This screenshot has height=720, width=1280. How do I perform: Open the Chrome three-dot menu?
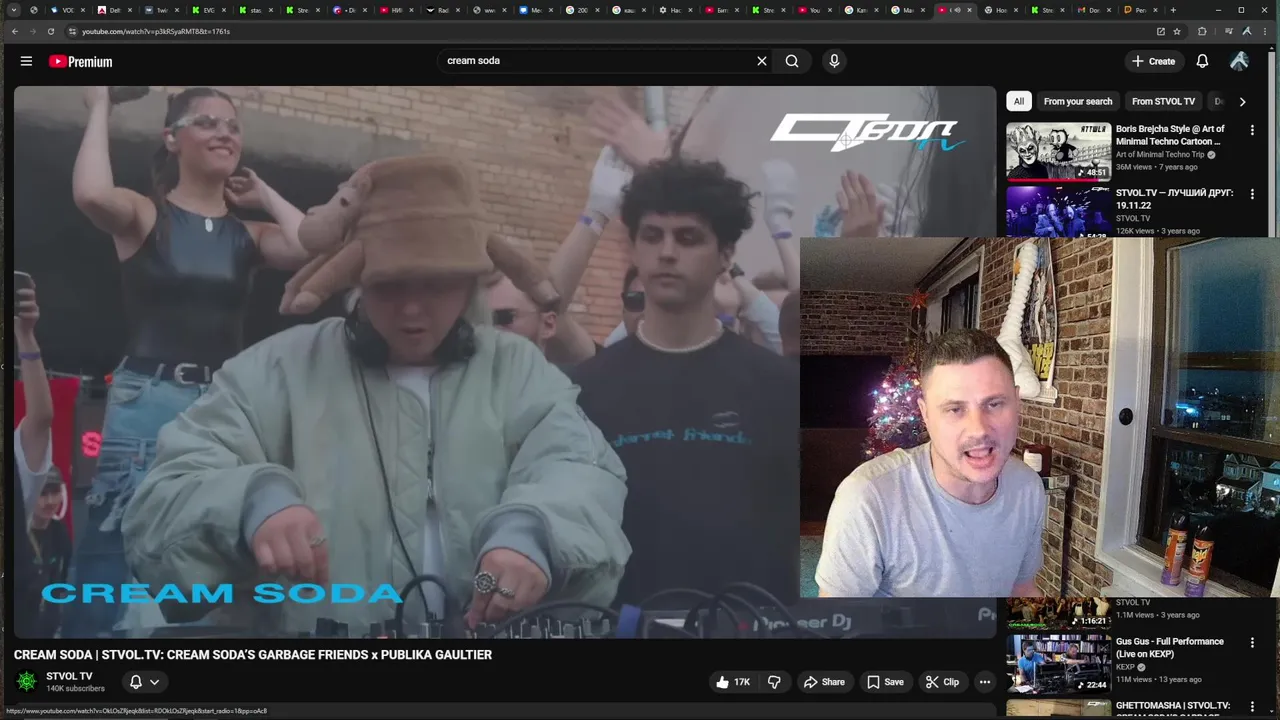[x=1265, y=31]
